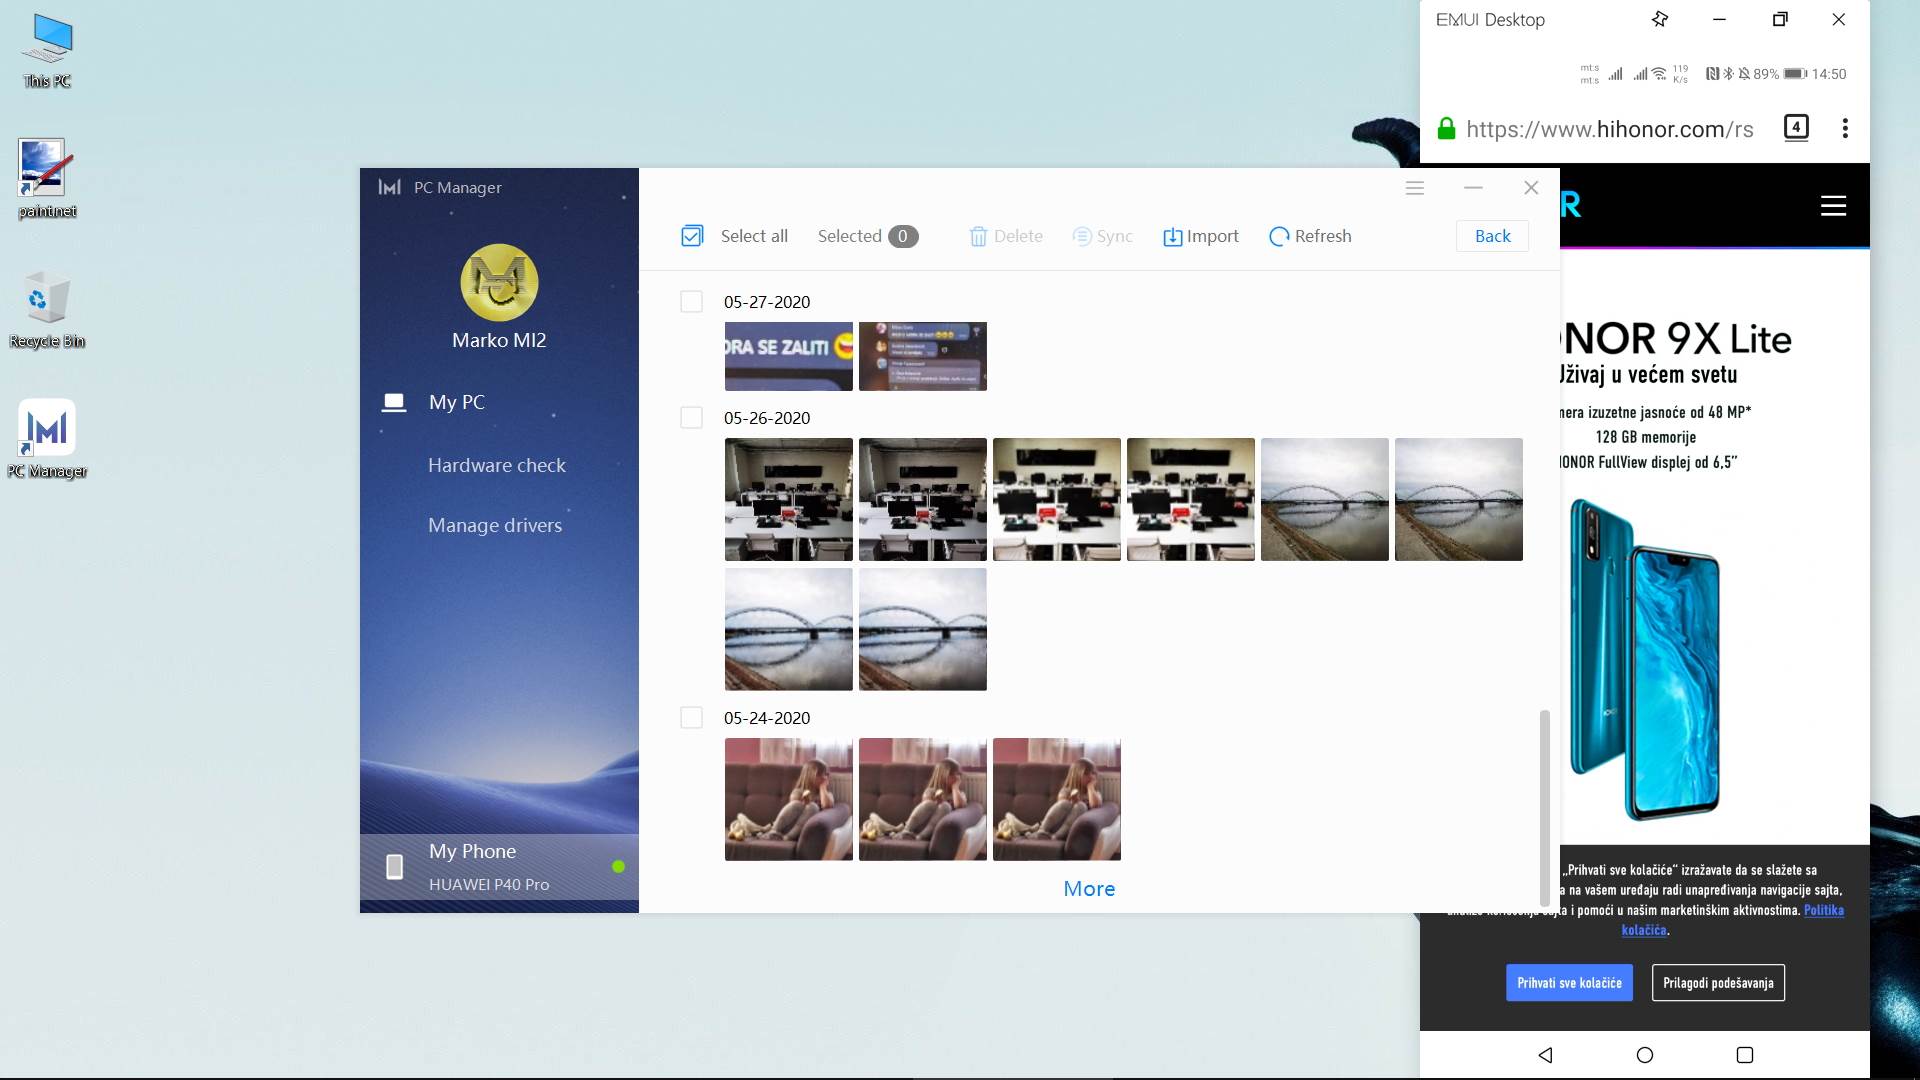Click the Refresh icon
Viewport: 1920px width, 1080px height.
click(1279, 237)
